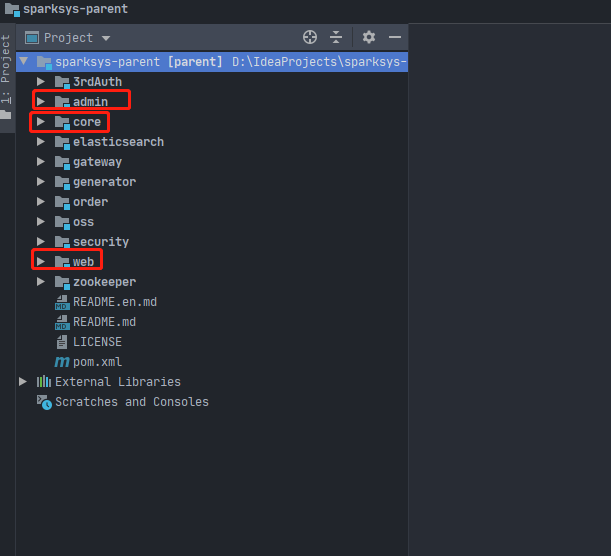Click the locate/scroll from source crosshair icon

pyautogui.click(x=310, y=37)
